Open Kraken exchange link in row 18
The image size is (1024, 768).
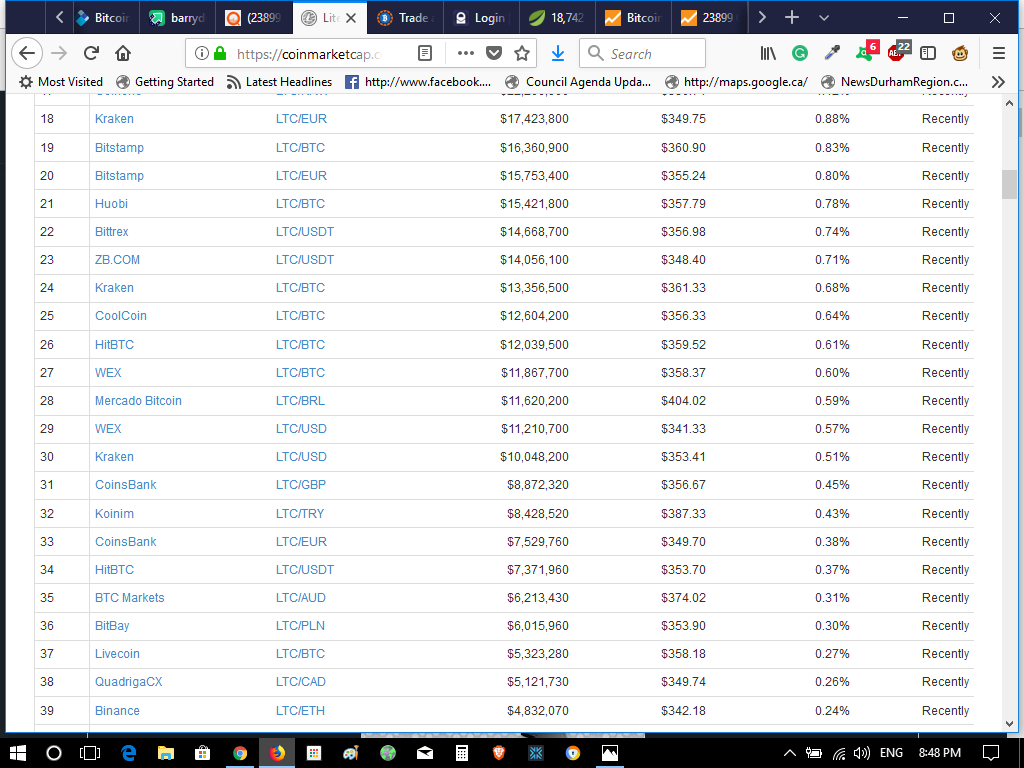click(x=114, y=119)
